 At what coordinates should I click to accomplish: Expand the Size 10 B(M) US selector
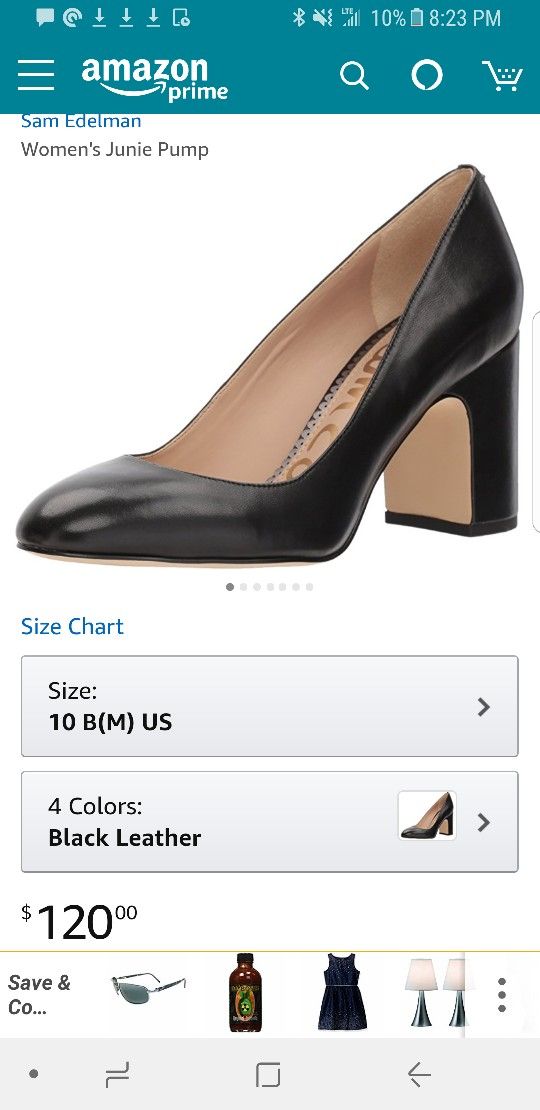point(270,706)
